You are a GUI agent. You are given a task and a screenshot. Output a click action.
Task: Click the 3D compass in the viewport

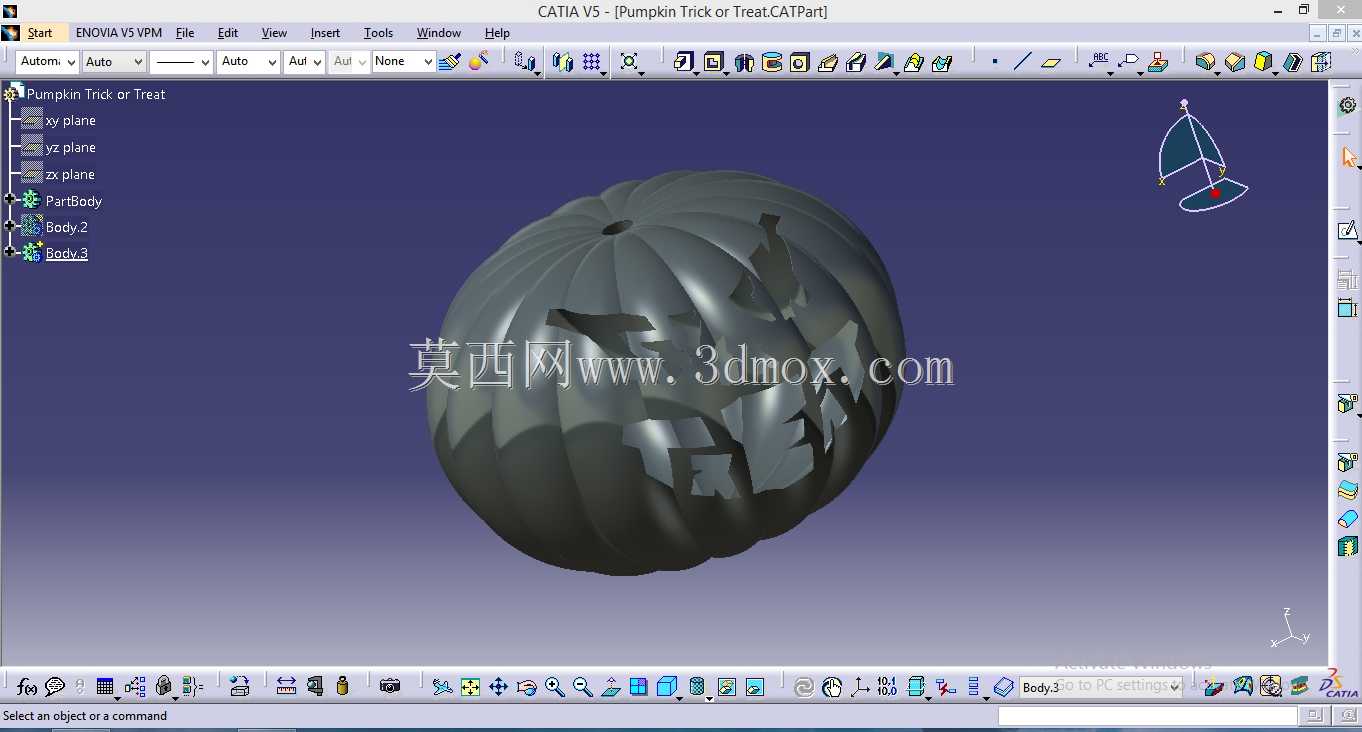pyautogui.click(x=1203, y=155)
